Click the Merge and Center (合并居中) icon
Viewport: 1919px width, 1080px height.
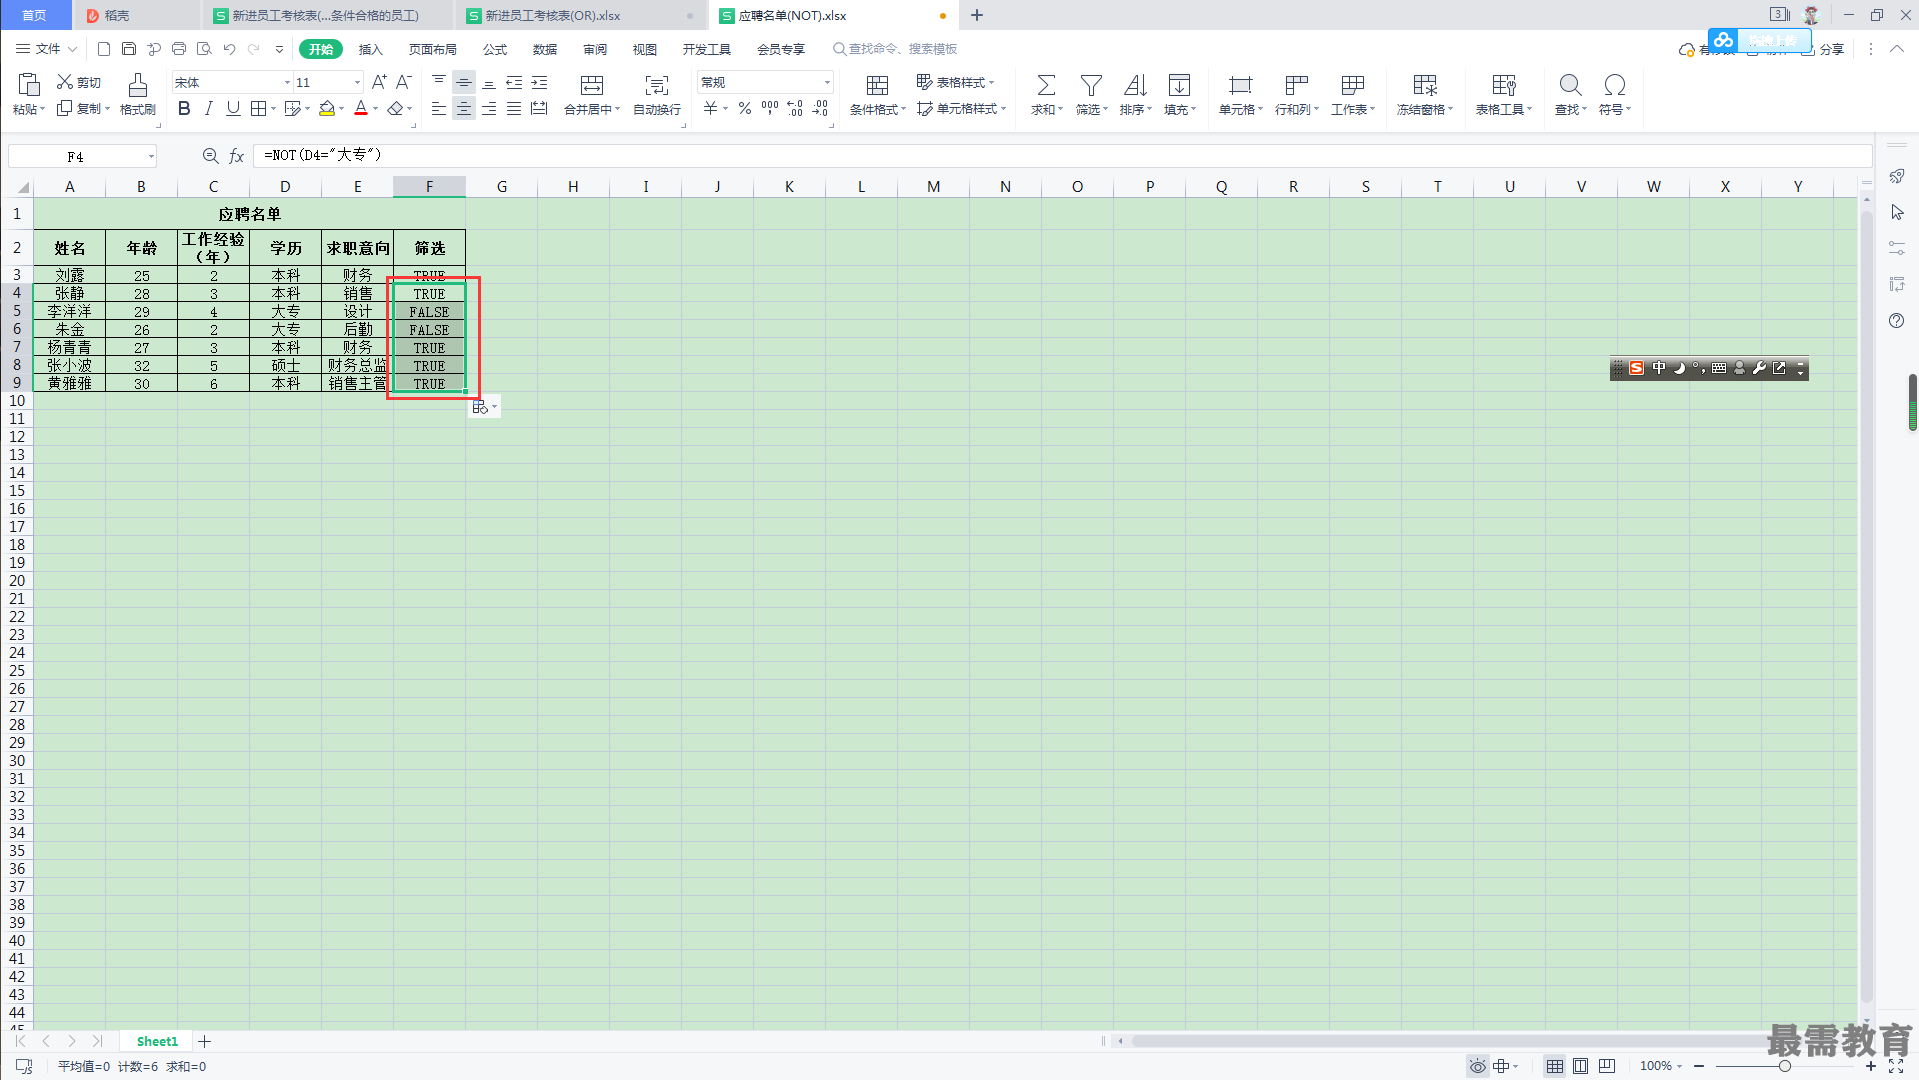[592, 85]
